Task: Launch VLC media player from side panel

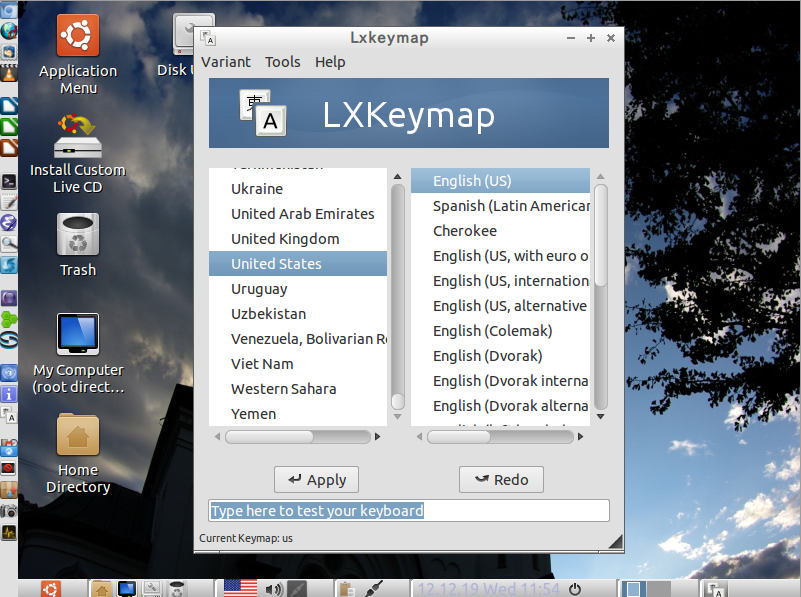Action: (9, 74)
